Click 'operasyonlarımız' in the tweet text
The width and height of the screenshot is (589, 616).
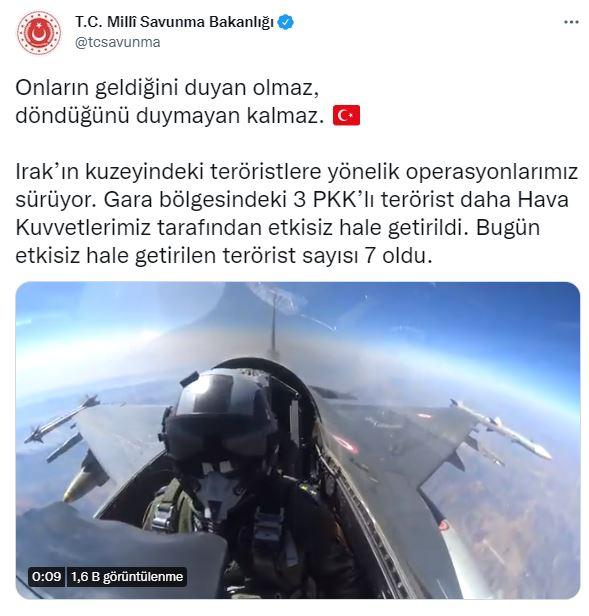(492, 172)
